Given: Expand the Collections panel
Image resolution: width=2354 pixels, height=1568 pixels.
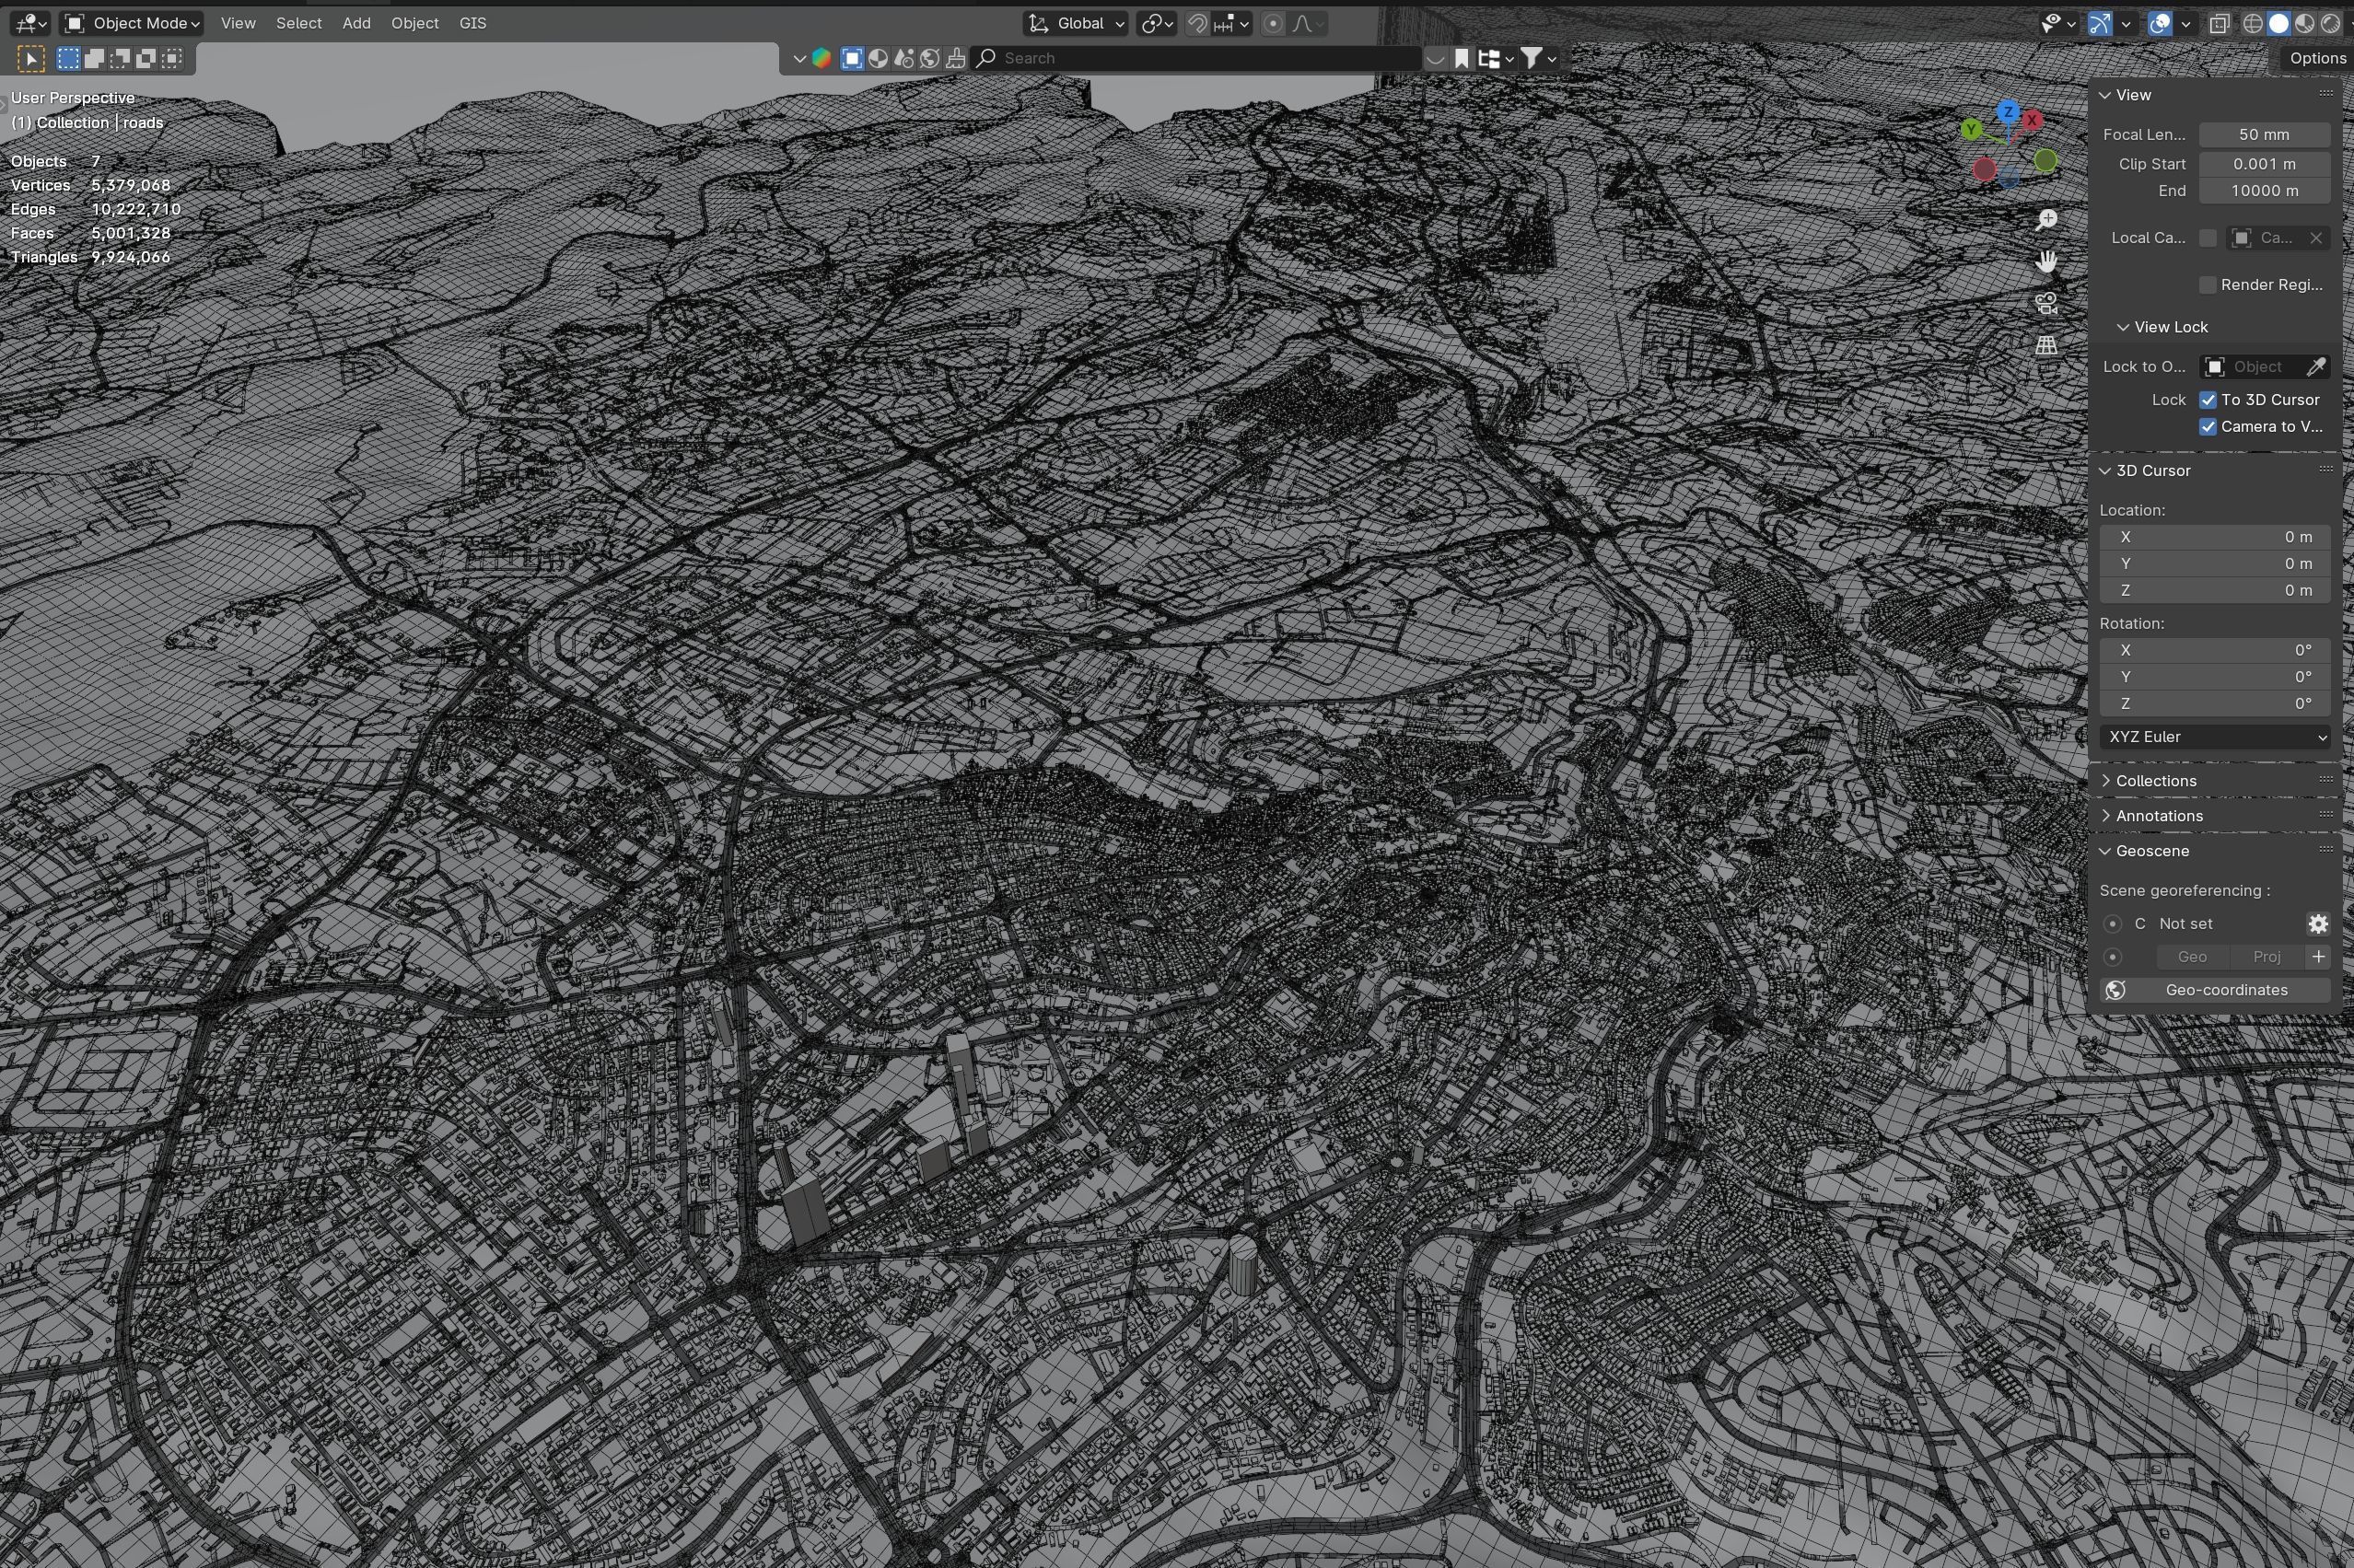Looking at the screenshot, I should click(2155, 781).
